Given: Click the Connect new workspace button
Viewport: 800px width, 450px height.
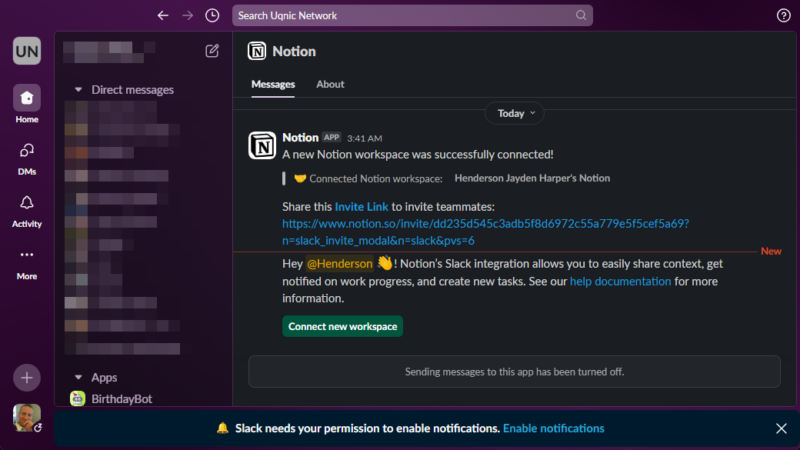Looking at the screenshot, I should point(342,327).
